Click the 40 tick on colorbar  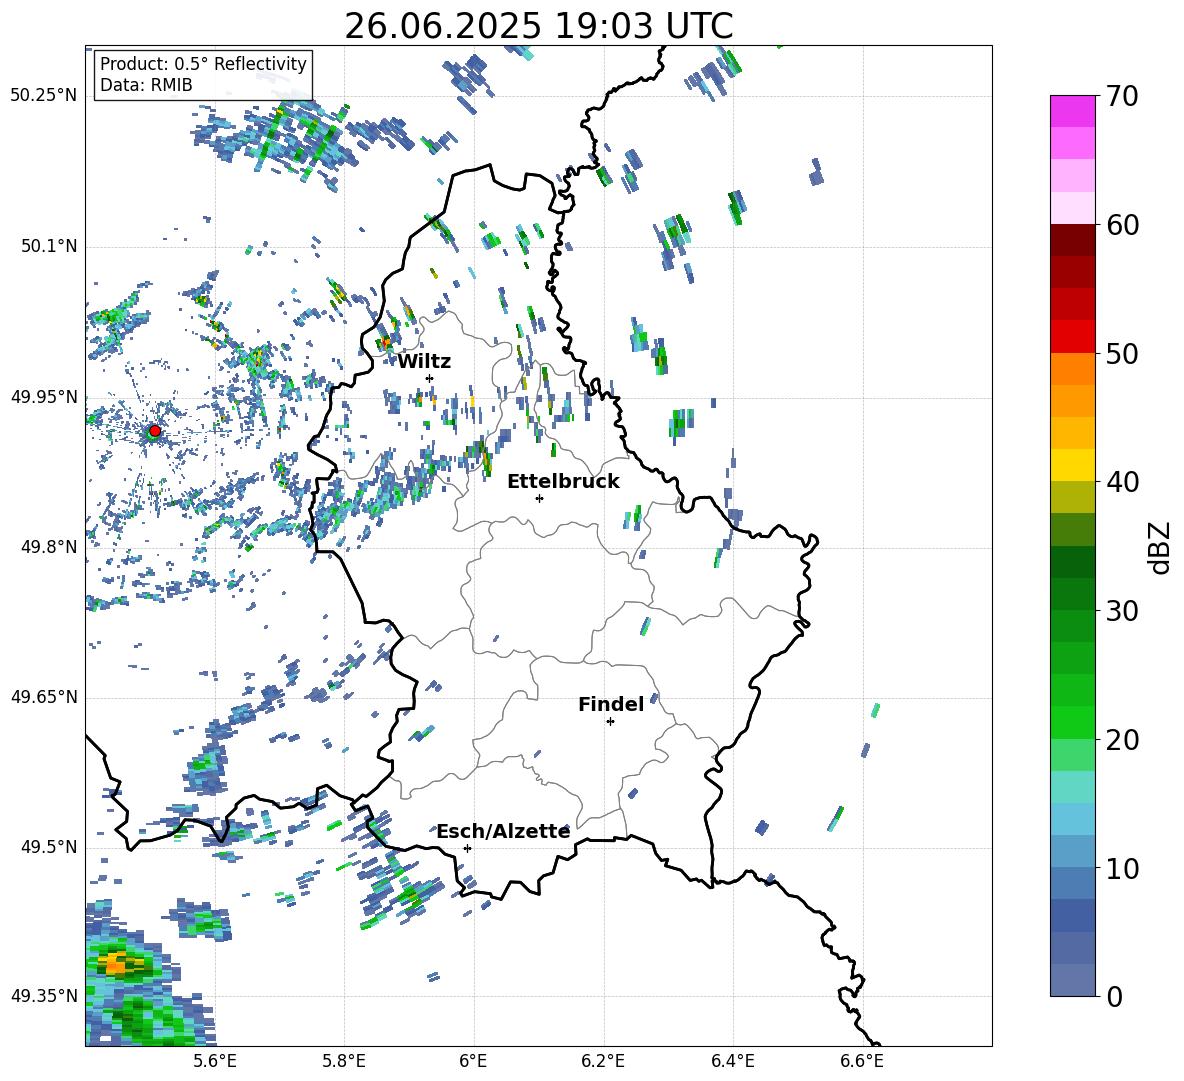[1122, 482]
